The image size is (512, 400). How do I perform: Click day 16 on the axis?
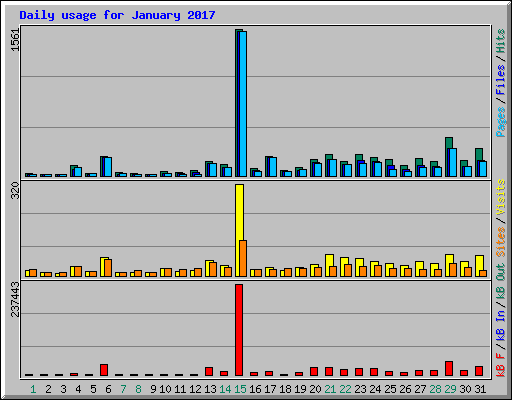tap(255, 389)
